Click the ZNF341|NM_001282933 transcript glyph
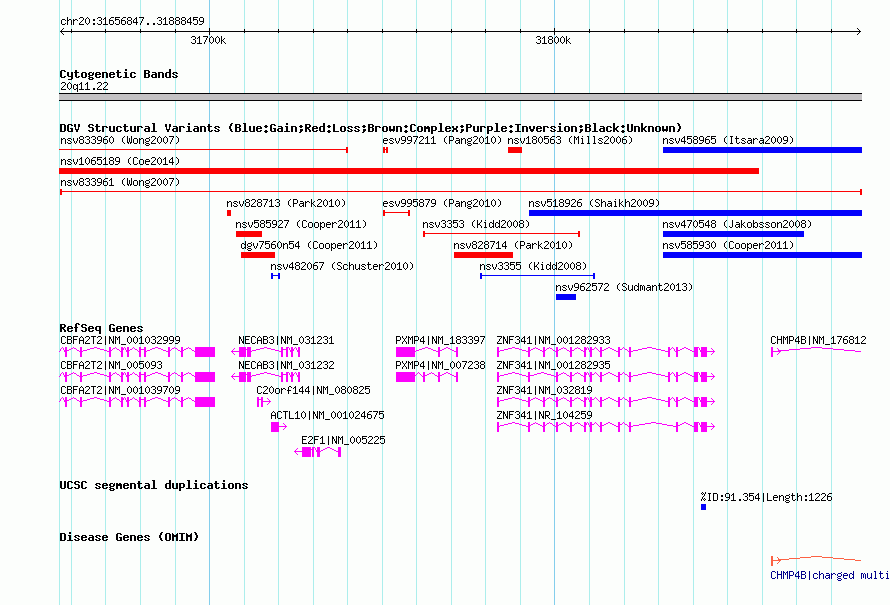The image size is (890, 605). click(606, 352)
